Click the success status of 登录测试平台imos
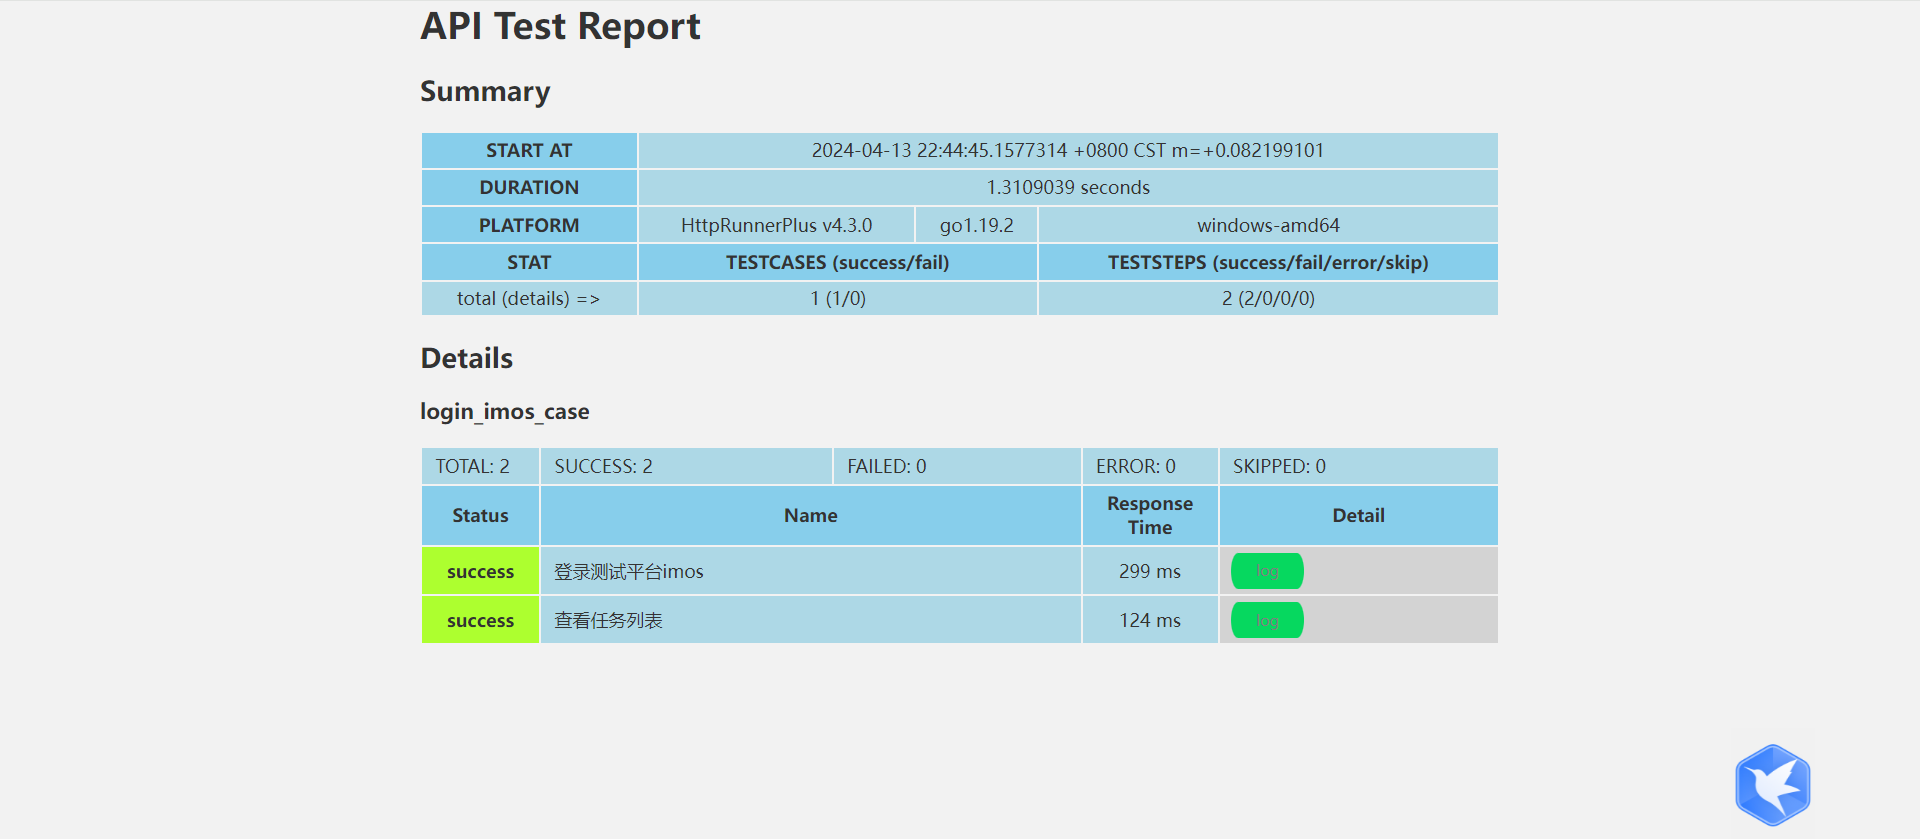The image size is (1920, 839). click(x=480, y=571)
